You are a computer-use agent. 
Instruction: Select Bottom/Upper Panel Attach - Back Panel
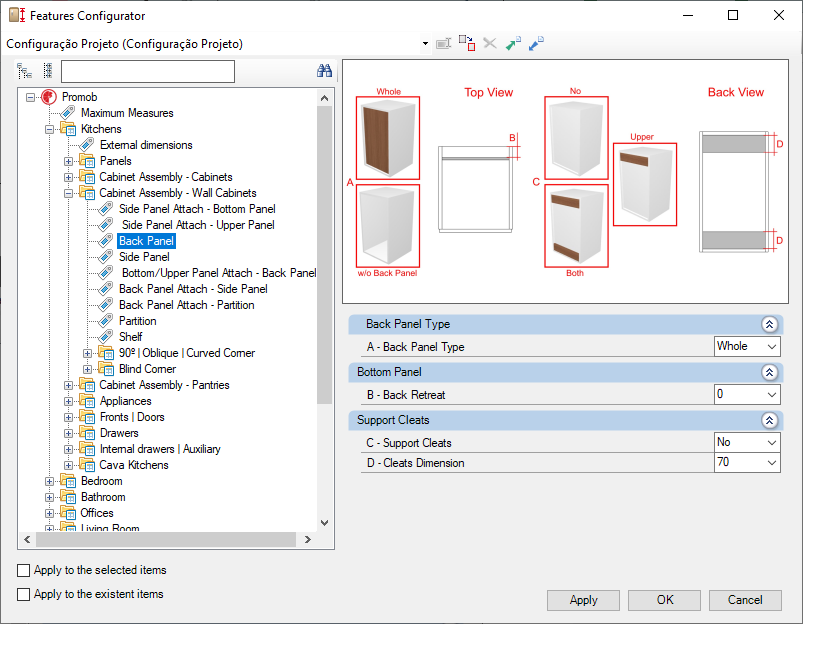[219, 273]
